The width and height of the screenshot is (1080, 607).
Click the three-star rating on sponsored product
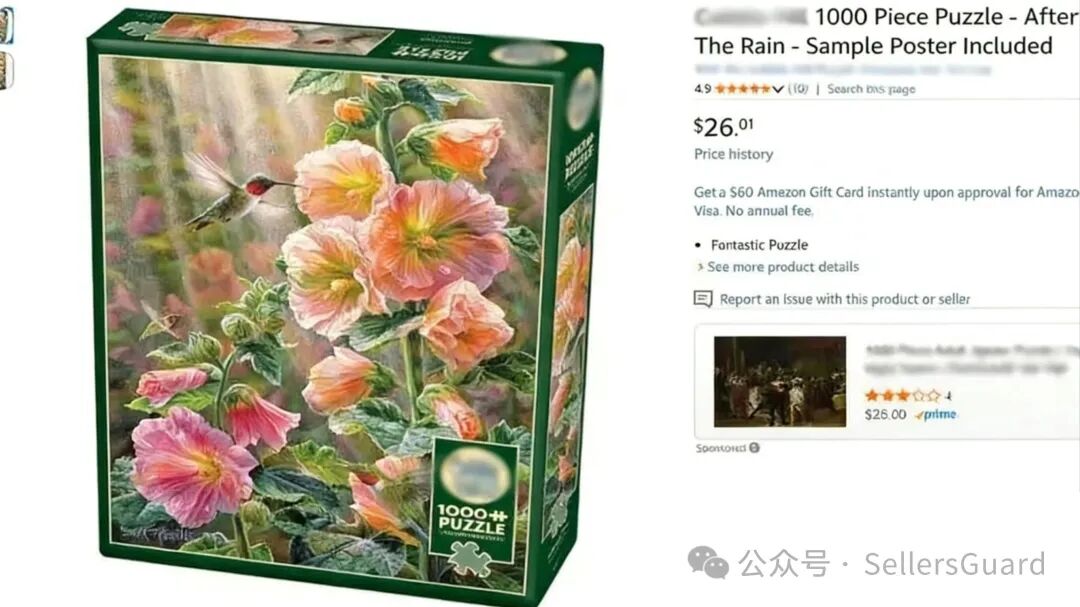(902, 395)
